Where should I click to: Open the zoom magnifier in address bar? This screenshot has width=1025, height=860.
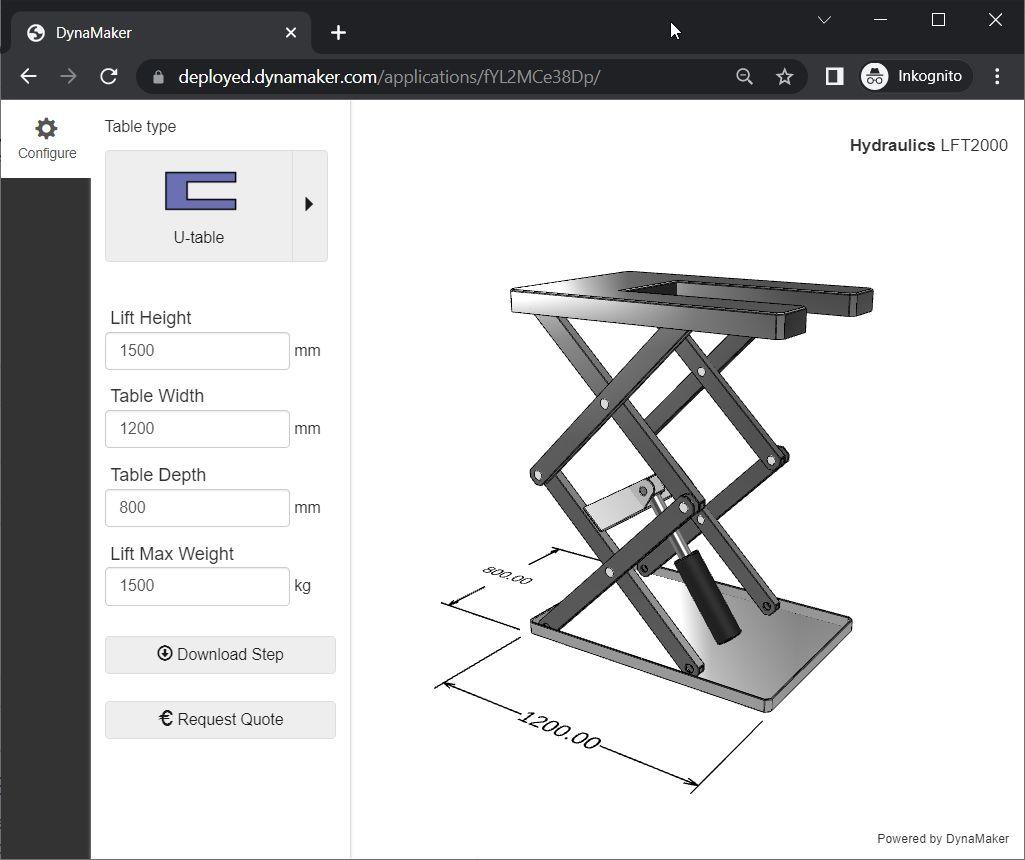[744, 76]
